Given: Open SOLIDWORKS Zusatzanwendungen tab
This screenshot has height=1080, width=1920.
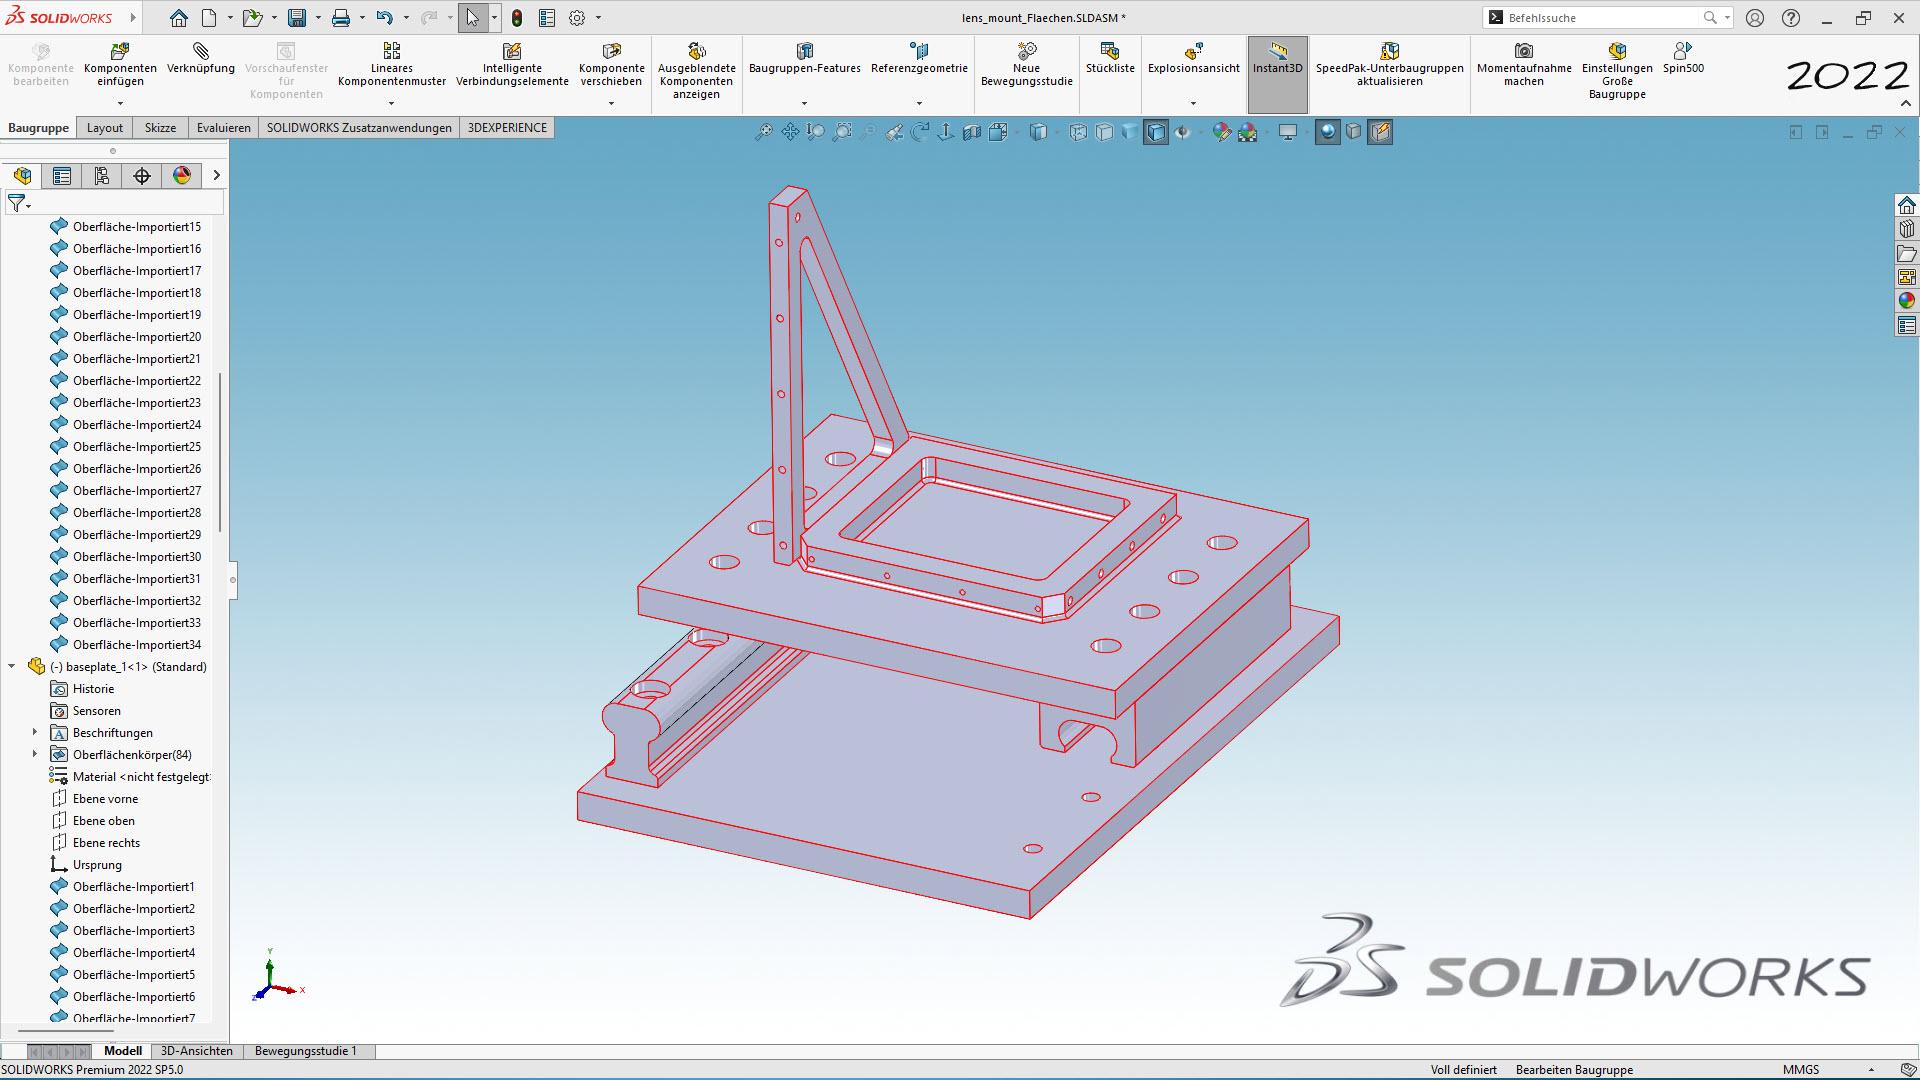Looking at the screenshot, I should [359, 128].
